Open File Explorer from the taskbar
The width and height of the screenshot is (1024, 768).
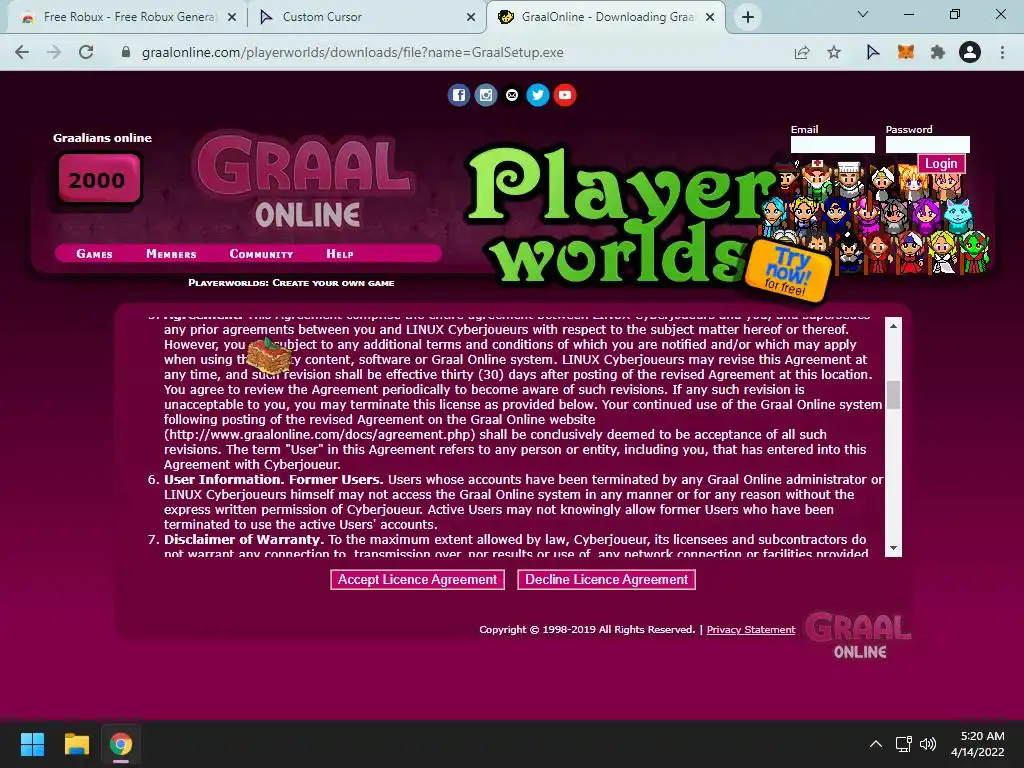(x=76, y=744)
